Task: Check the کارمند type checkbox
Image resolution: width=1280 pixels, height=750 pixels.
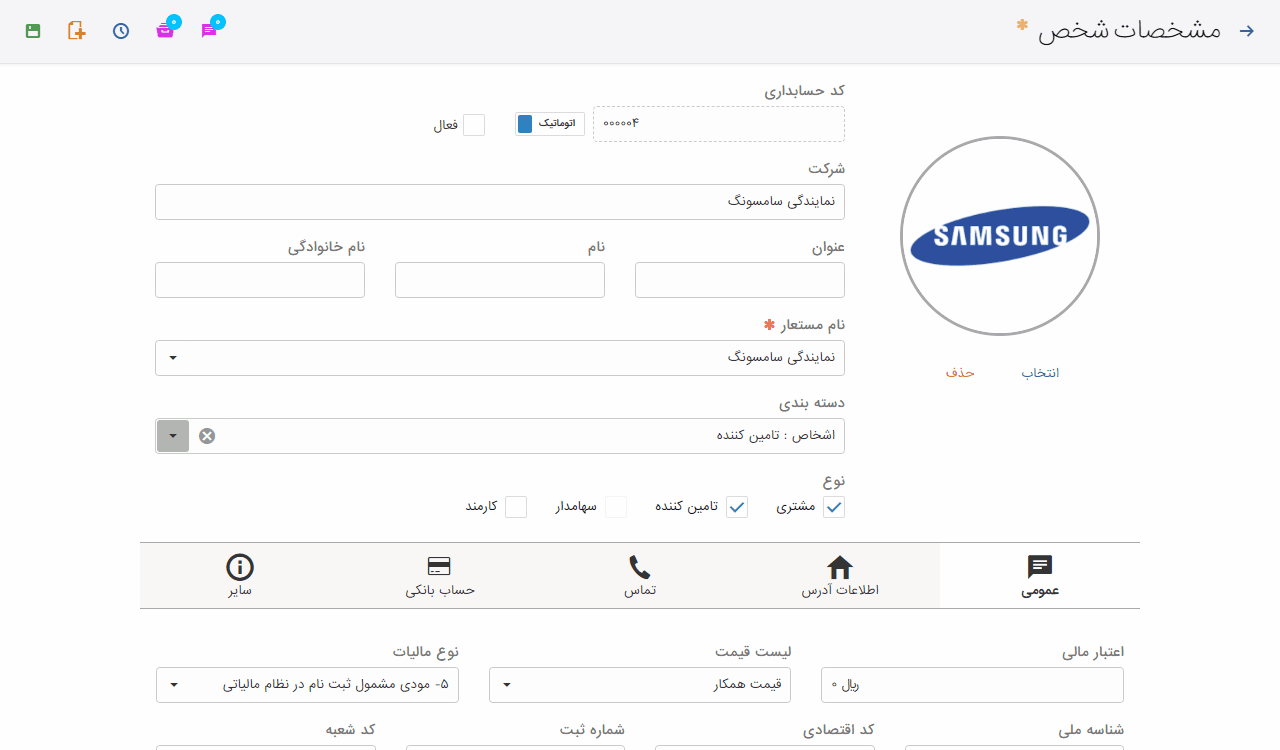Action: pyautogui.click(x=516, y=507)
